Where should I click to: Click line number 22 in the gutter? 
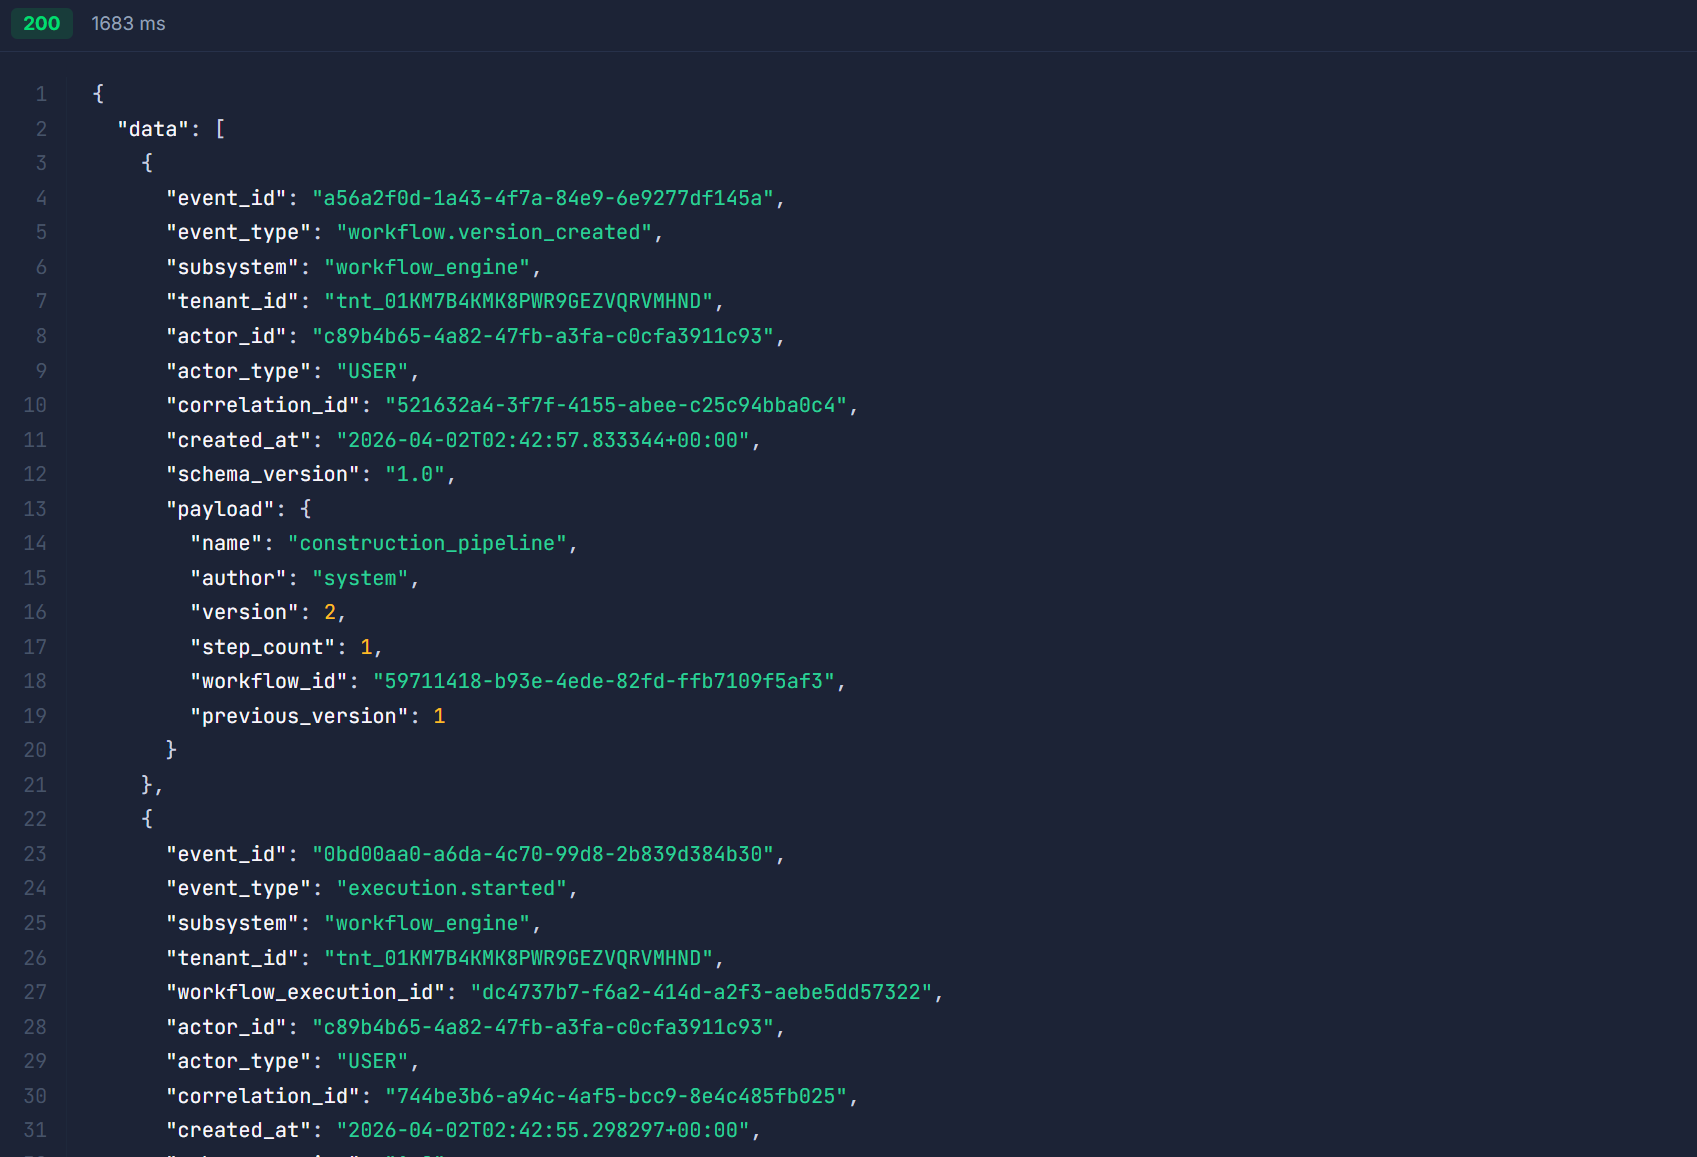pyautogui.click(x=35, y=819)
